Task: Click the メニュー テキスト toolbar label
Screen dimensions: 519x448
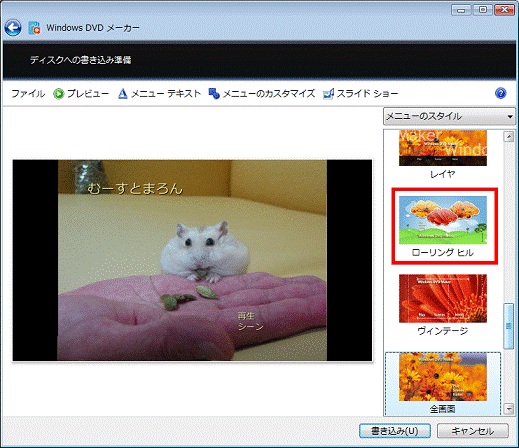Action: (x=166, y=94)
